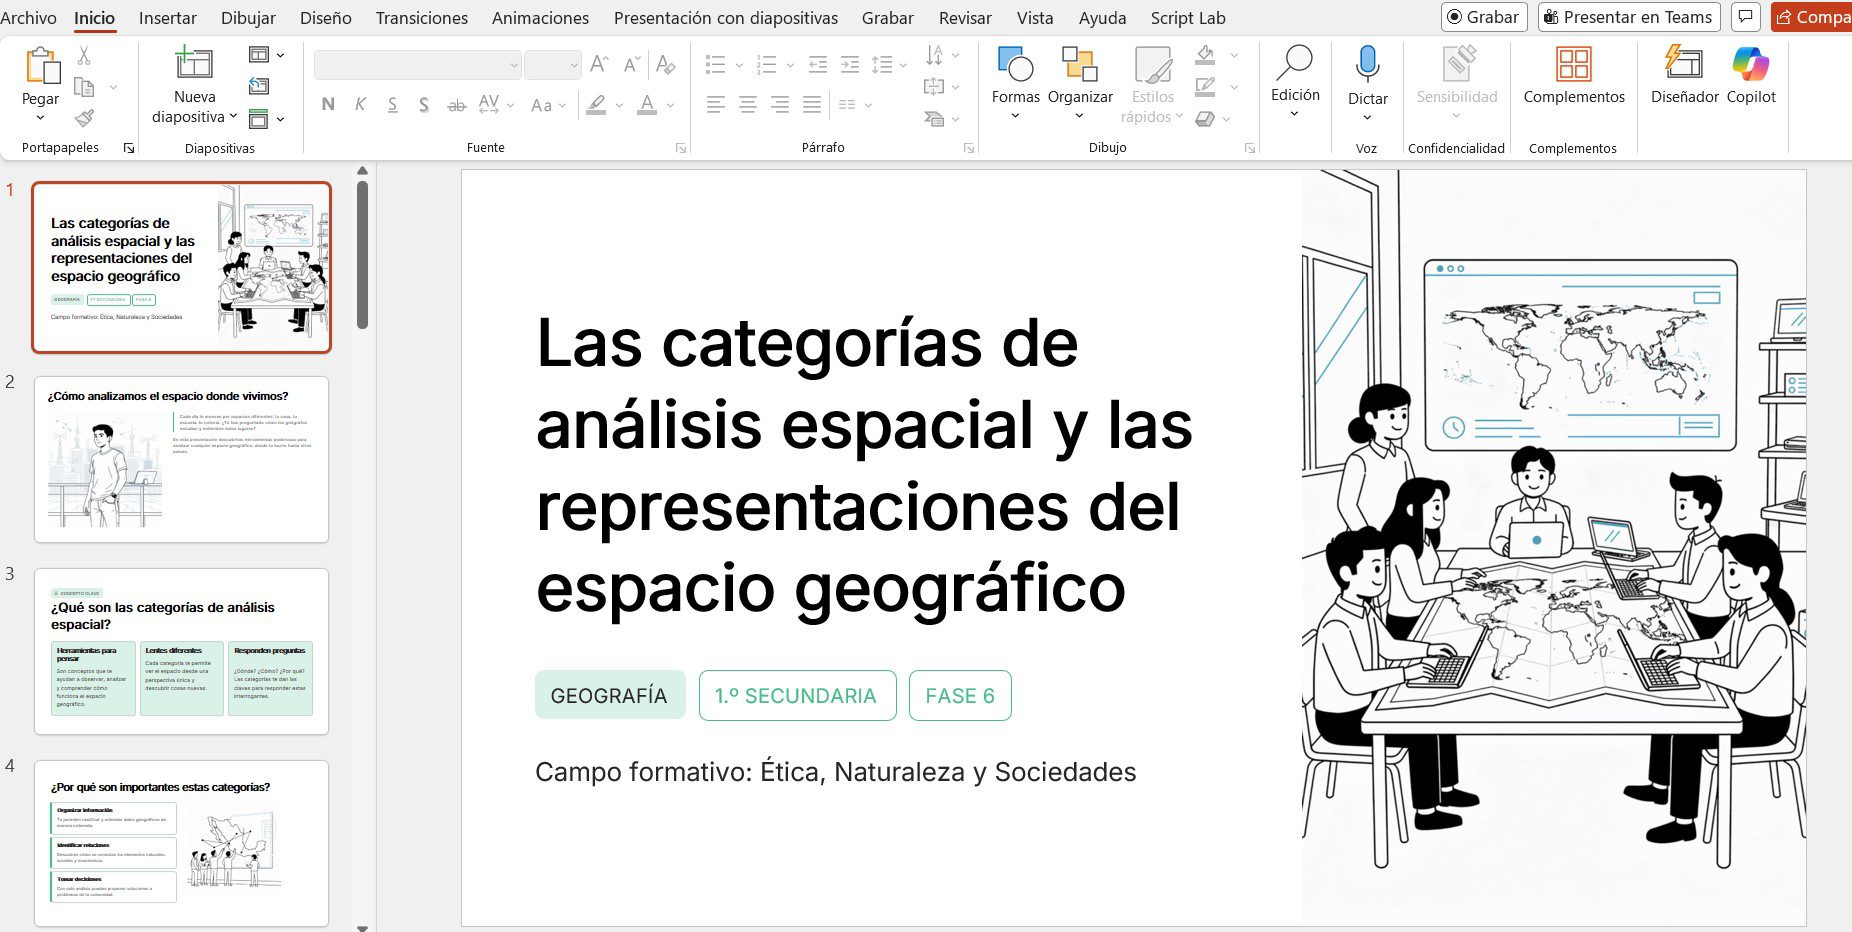Toggle italic formatting with the K icon
The image size is (1852, 932).
(359, 104)
